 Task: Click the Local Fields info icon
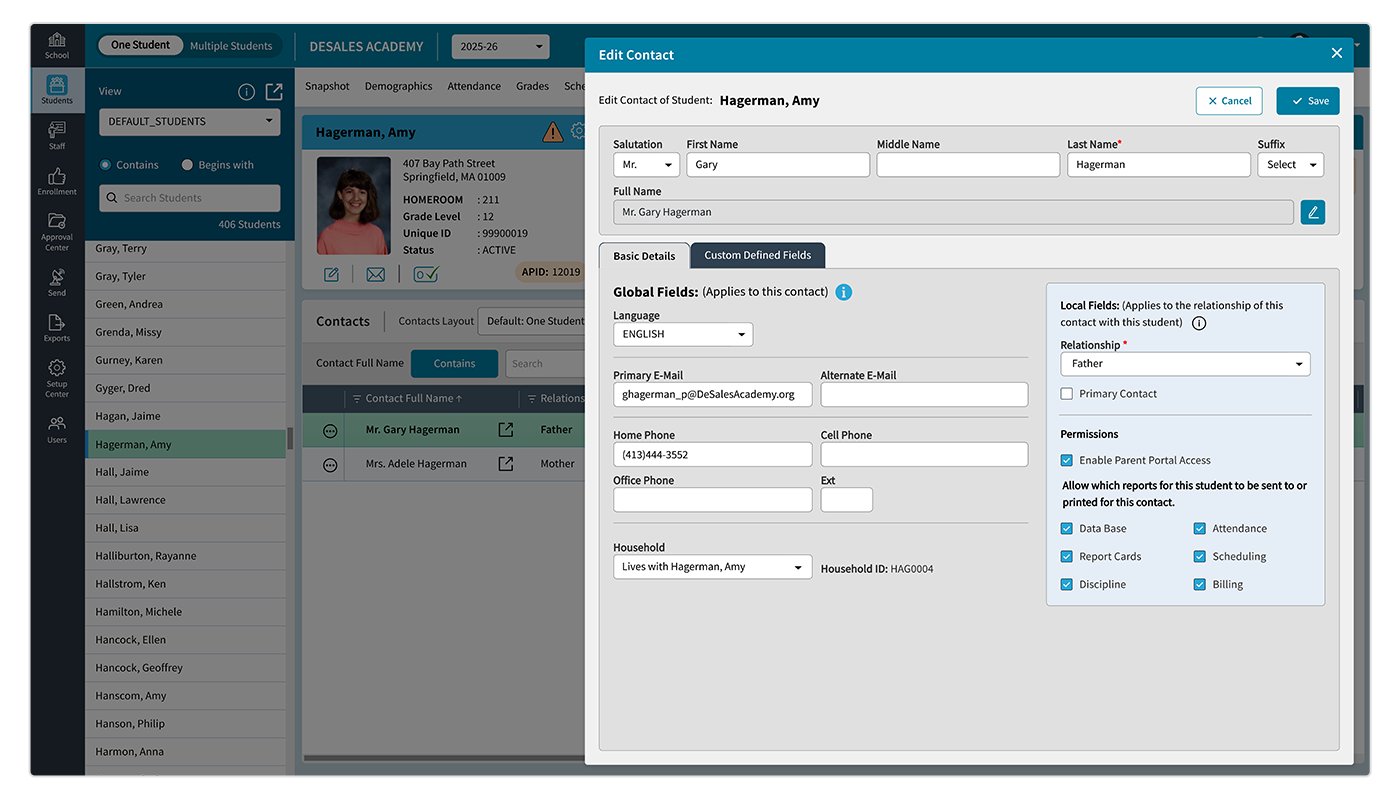pos(1199,323)
